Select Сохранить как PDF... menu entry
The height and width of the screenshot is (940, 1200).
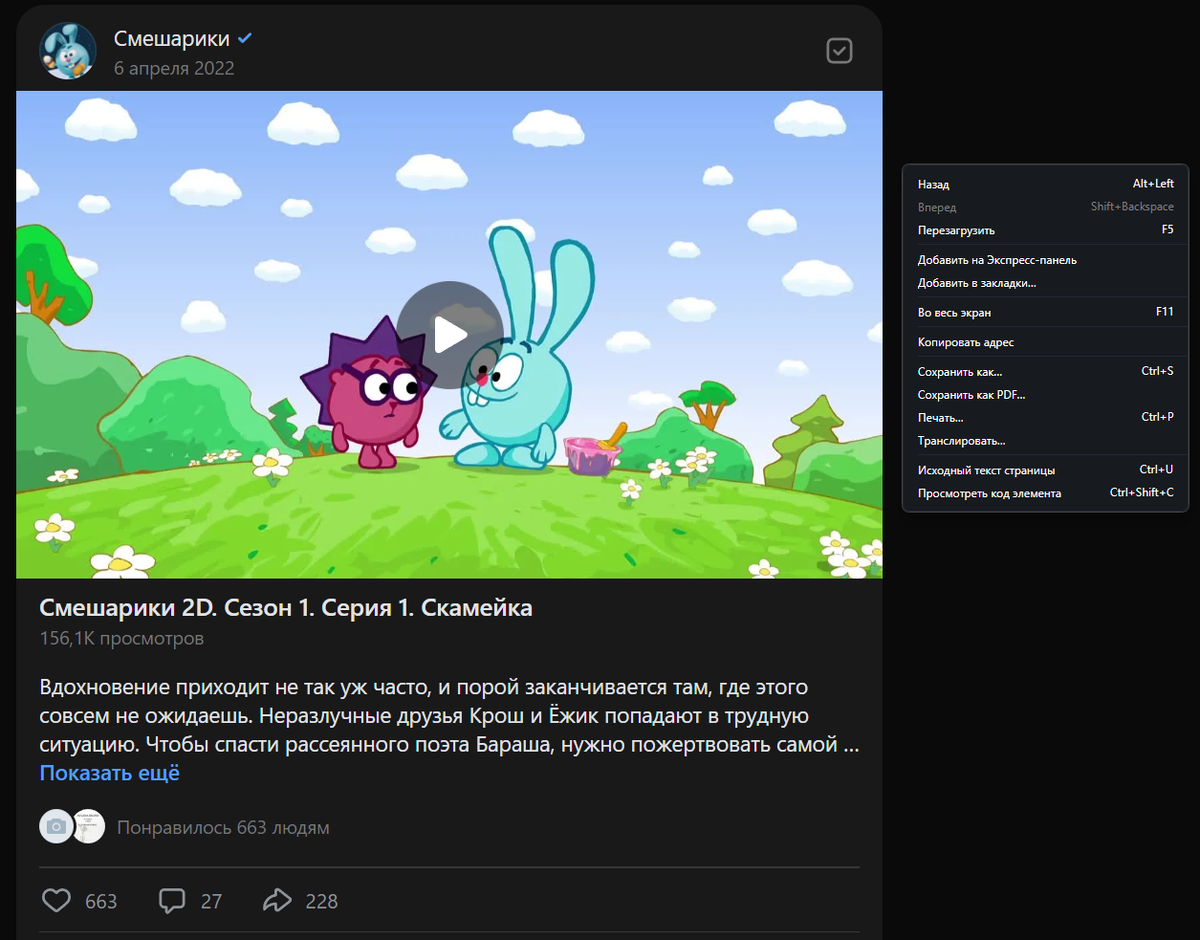pos(1046,395)
